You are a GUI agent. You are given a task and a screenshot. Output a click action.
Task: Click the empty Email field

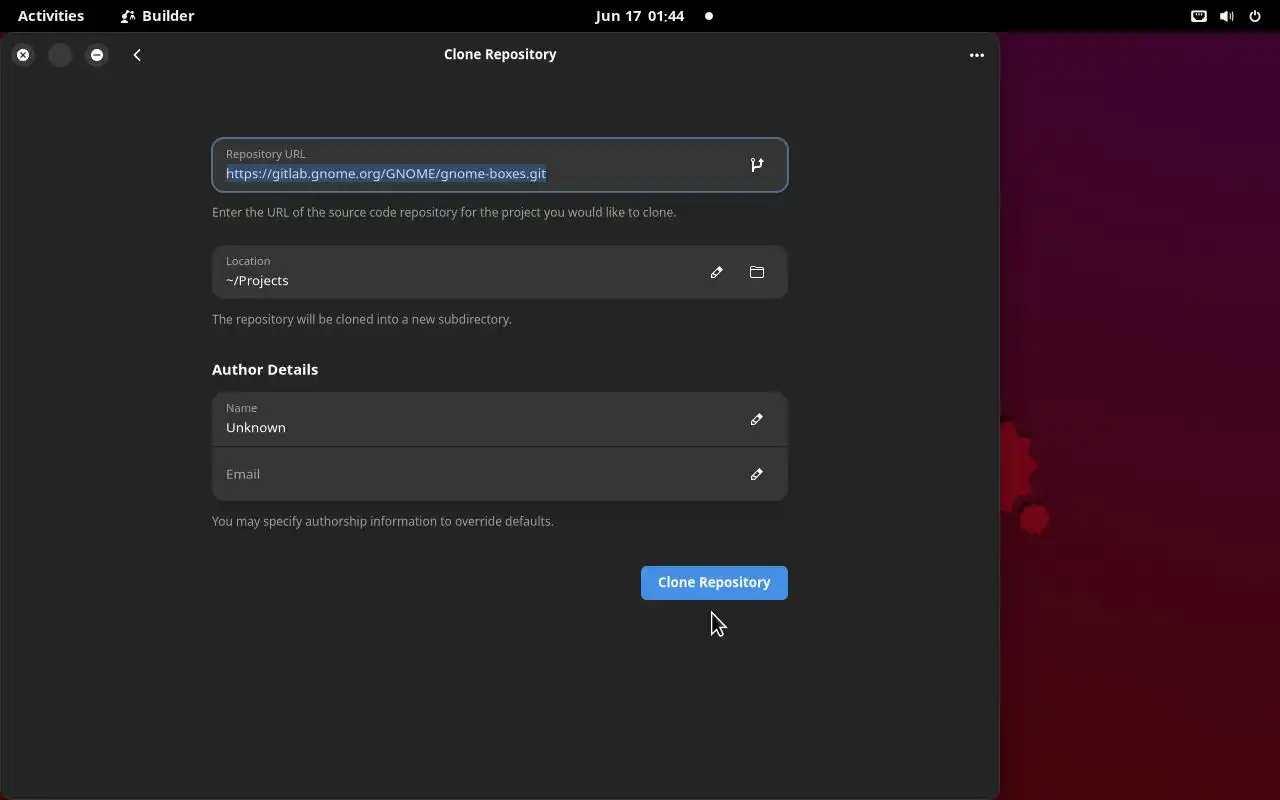point(500,474)
